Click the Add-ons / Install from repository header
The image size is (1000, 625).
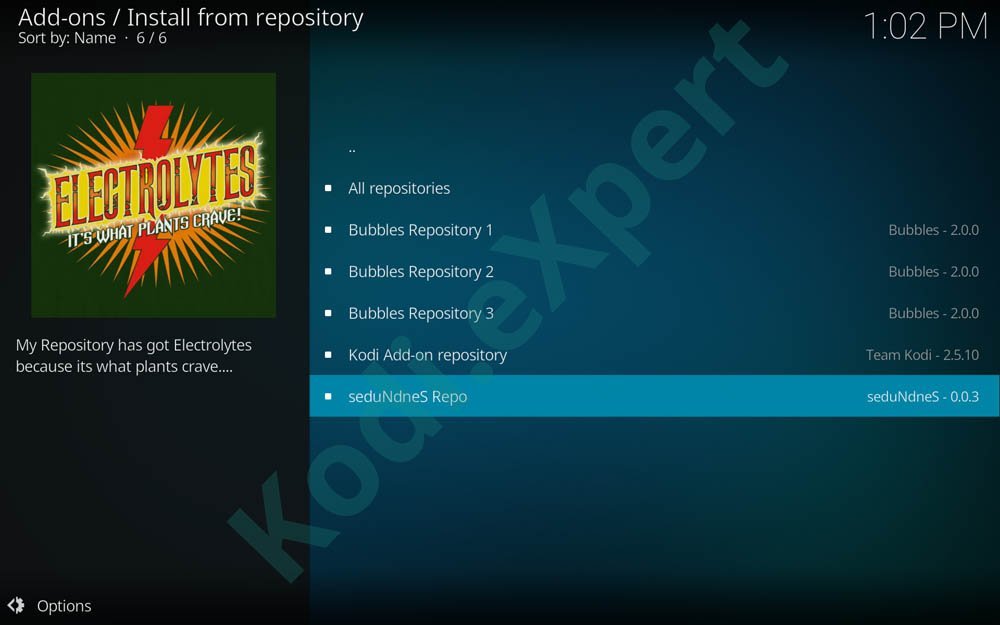pos(191,17)
